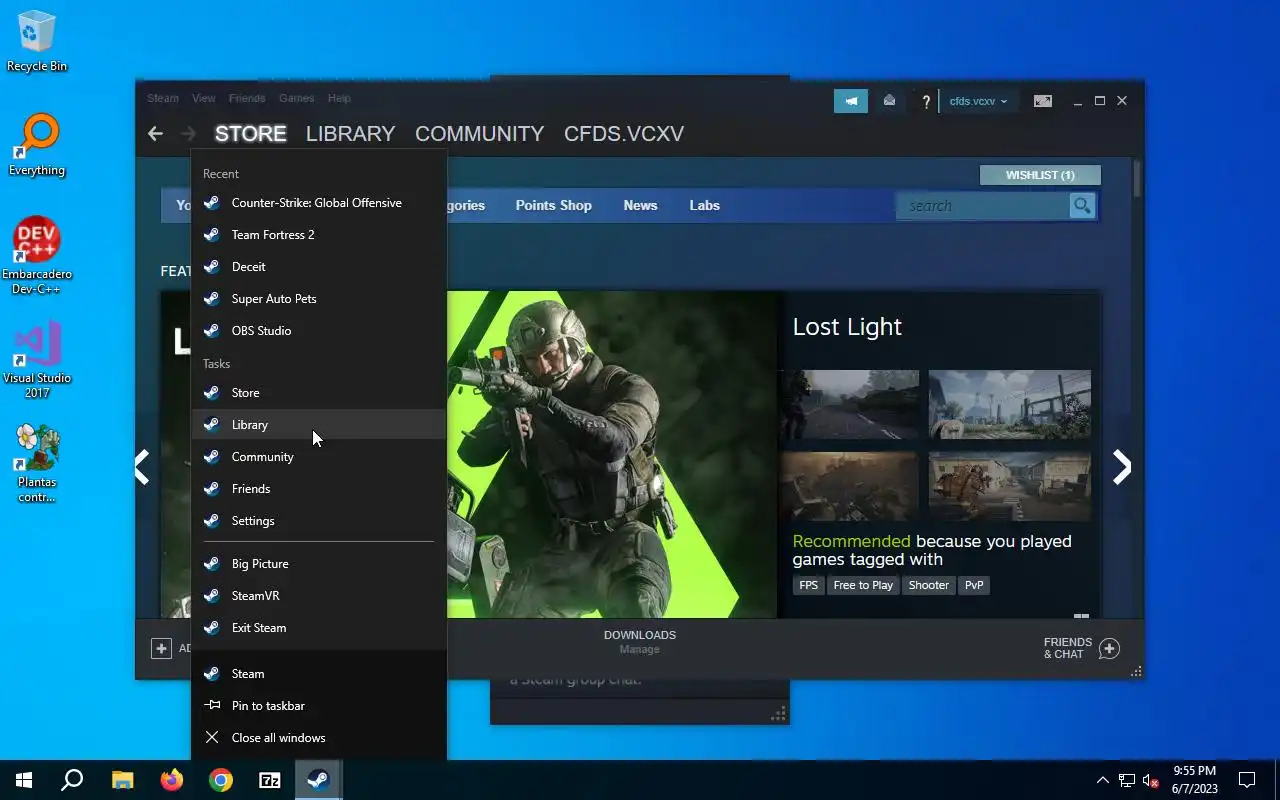Select Deceit in the Recent list
1280x800 pixels.
coord(318,267)
